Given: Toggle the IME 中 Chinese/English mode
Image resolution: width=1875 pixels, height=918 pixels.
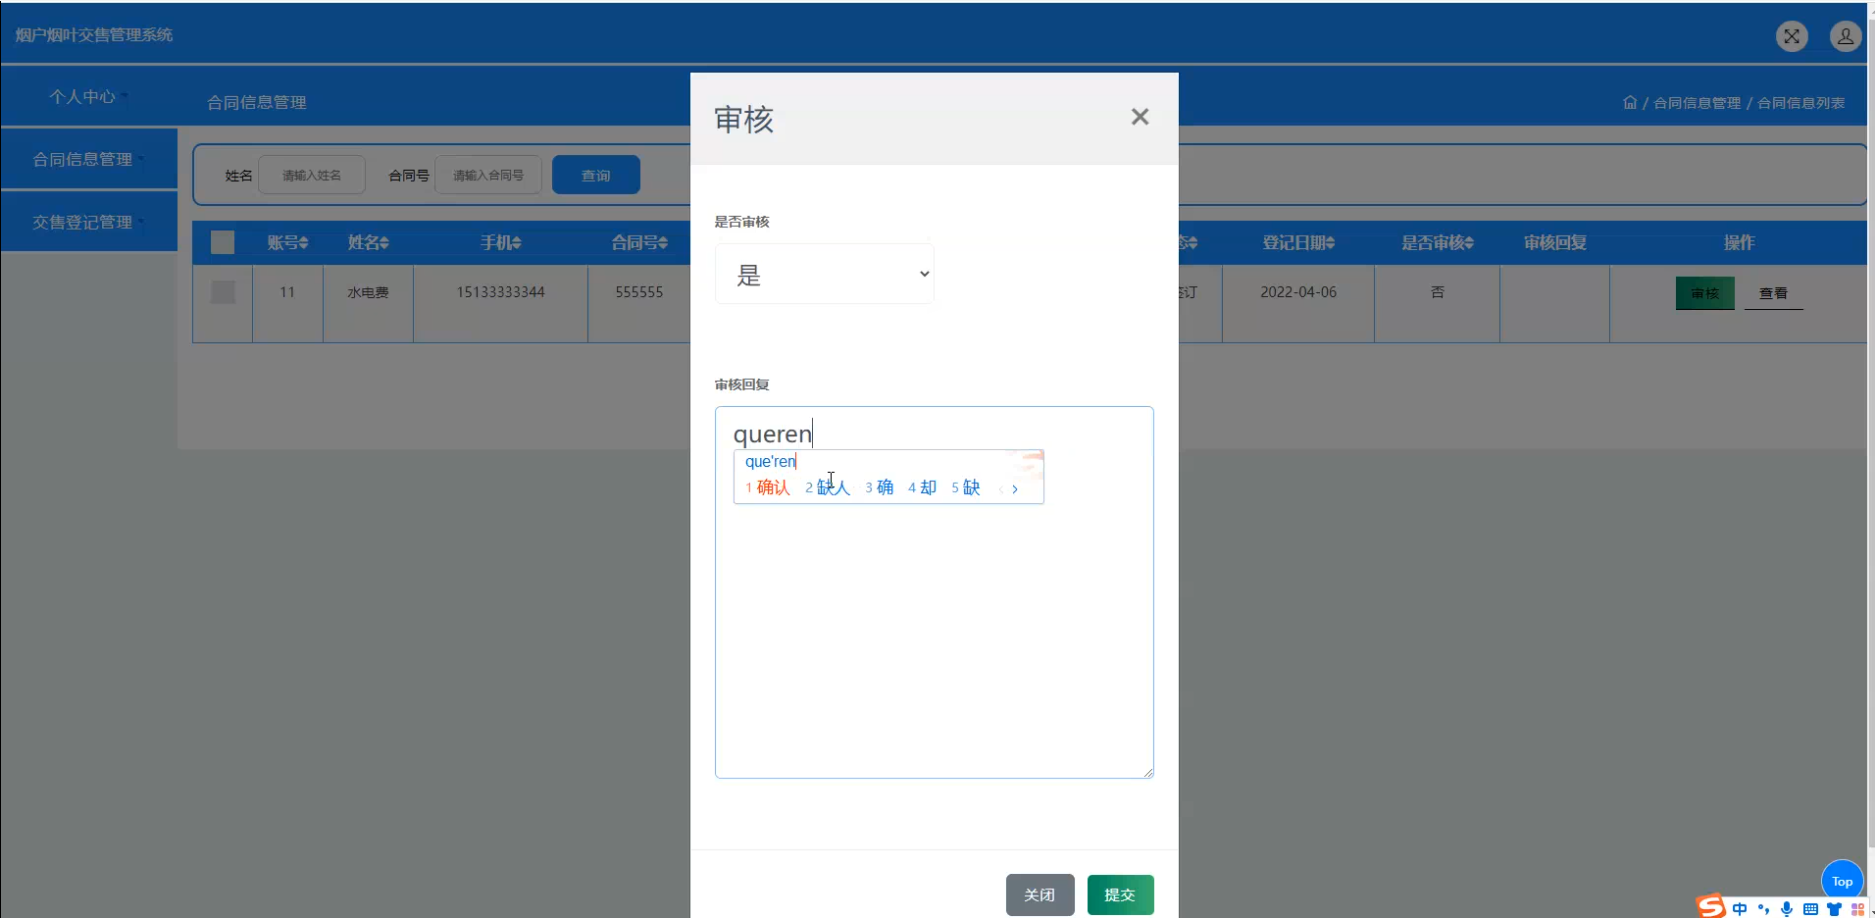Looking at the screenshot, I should pyautogui.click(x=1740, y=909).
